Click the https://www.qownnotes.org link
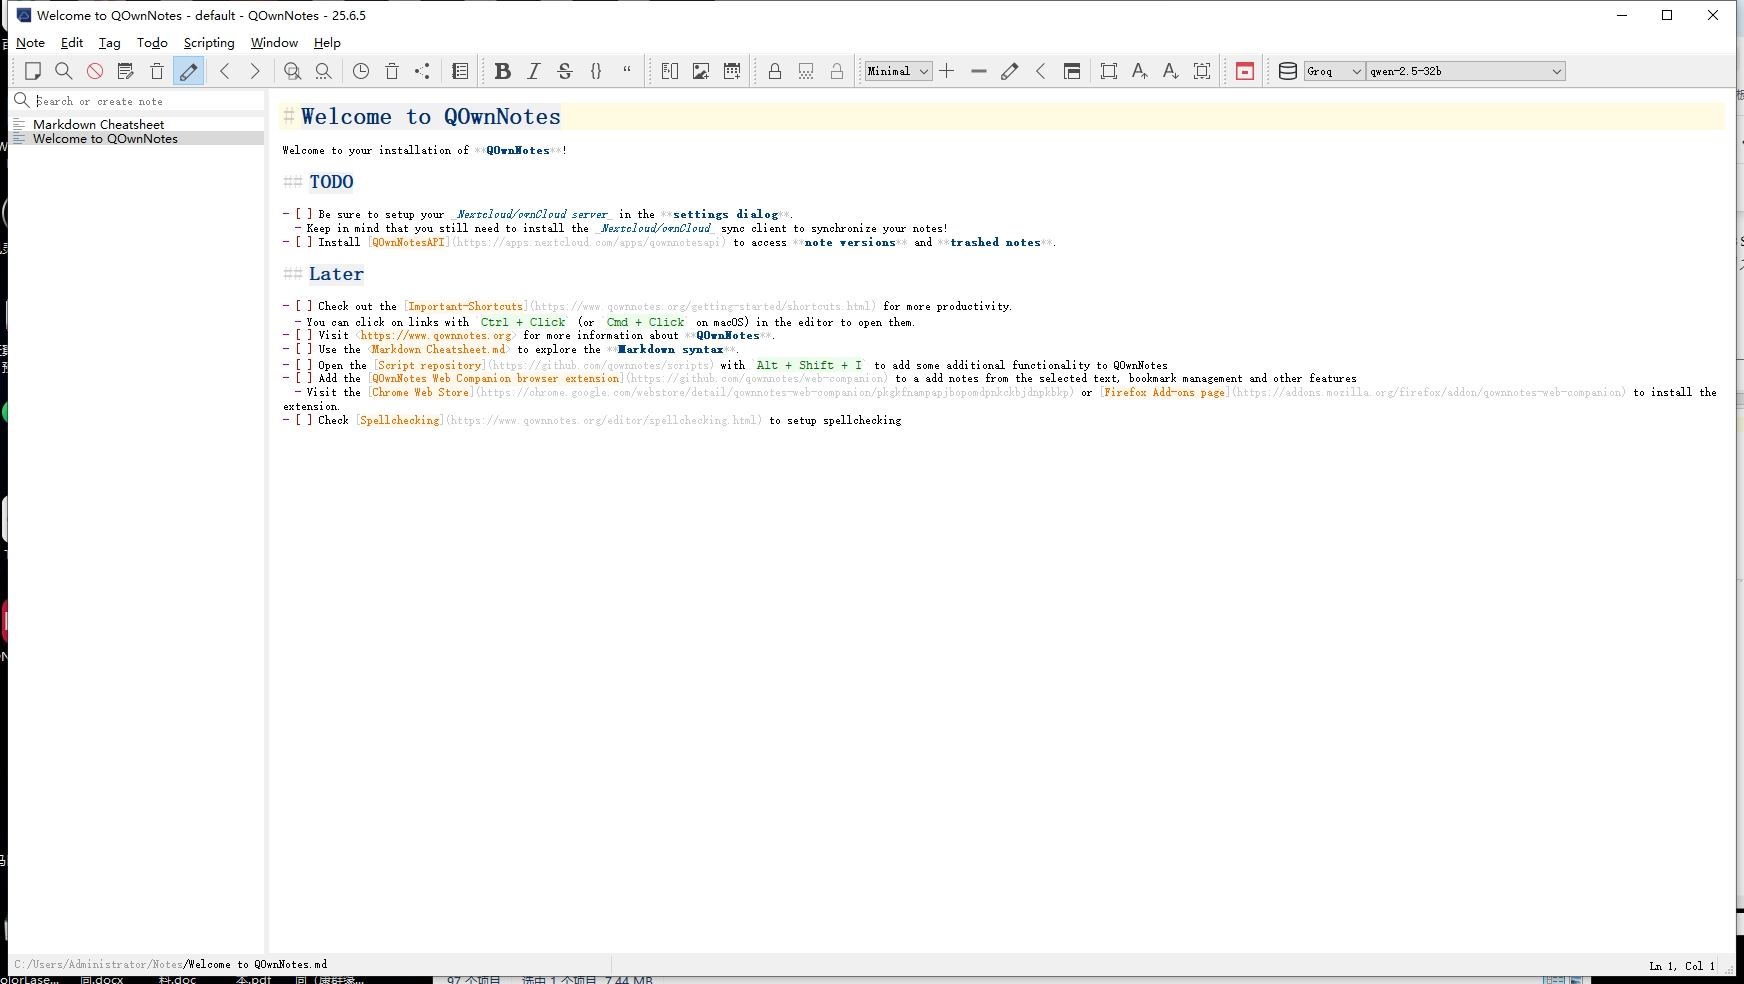 pos(436,336)
